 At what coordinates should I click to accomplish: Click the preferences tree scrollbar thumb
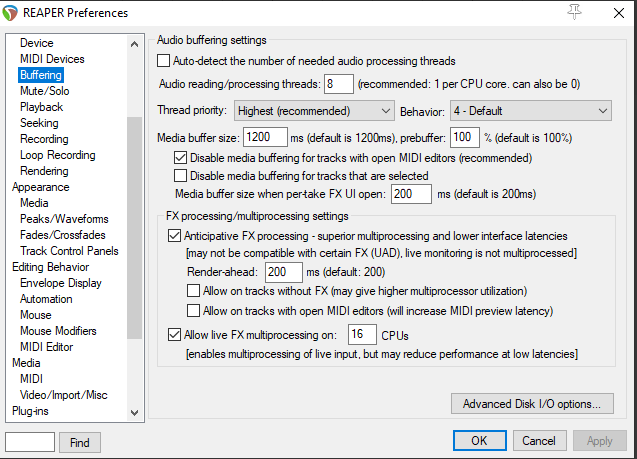pyautogui.click(x=134, y=227)
